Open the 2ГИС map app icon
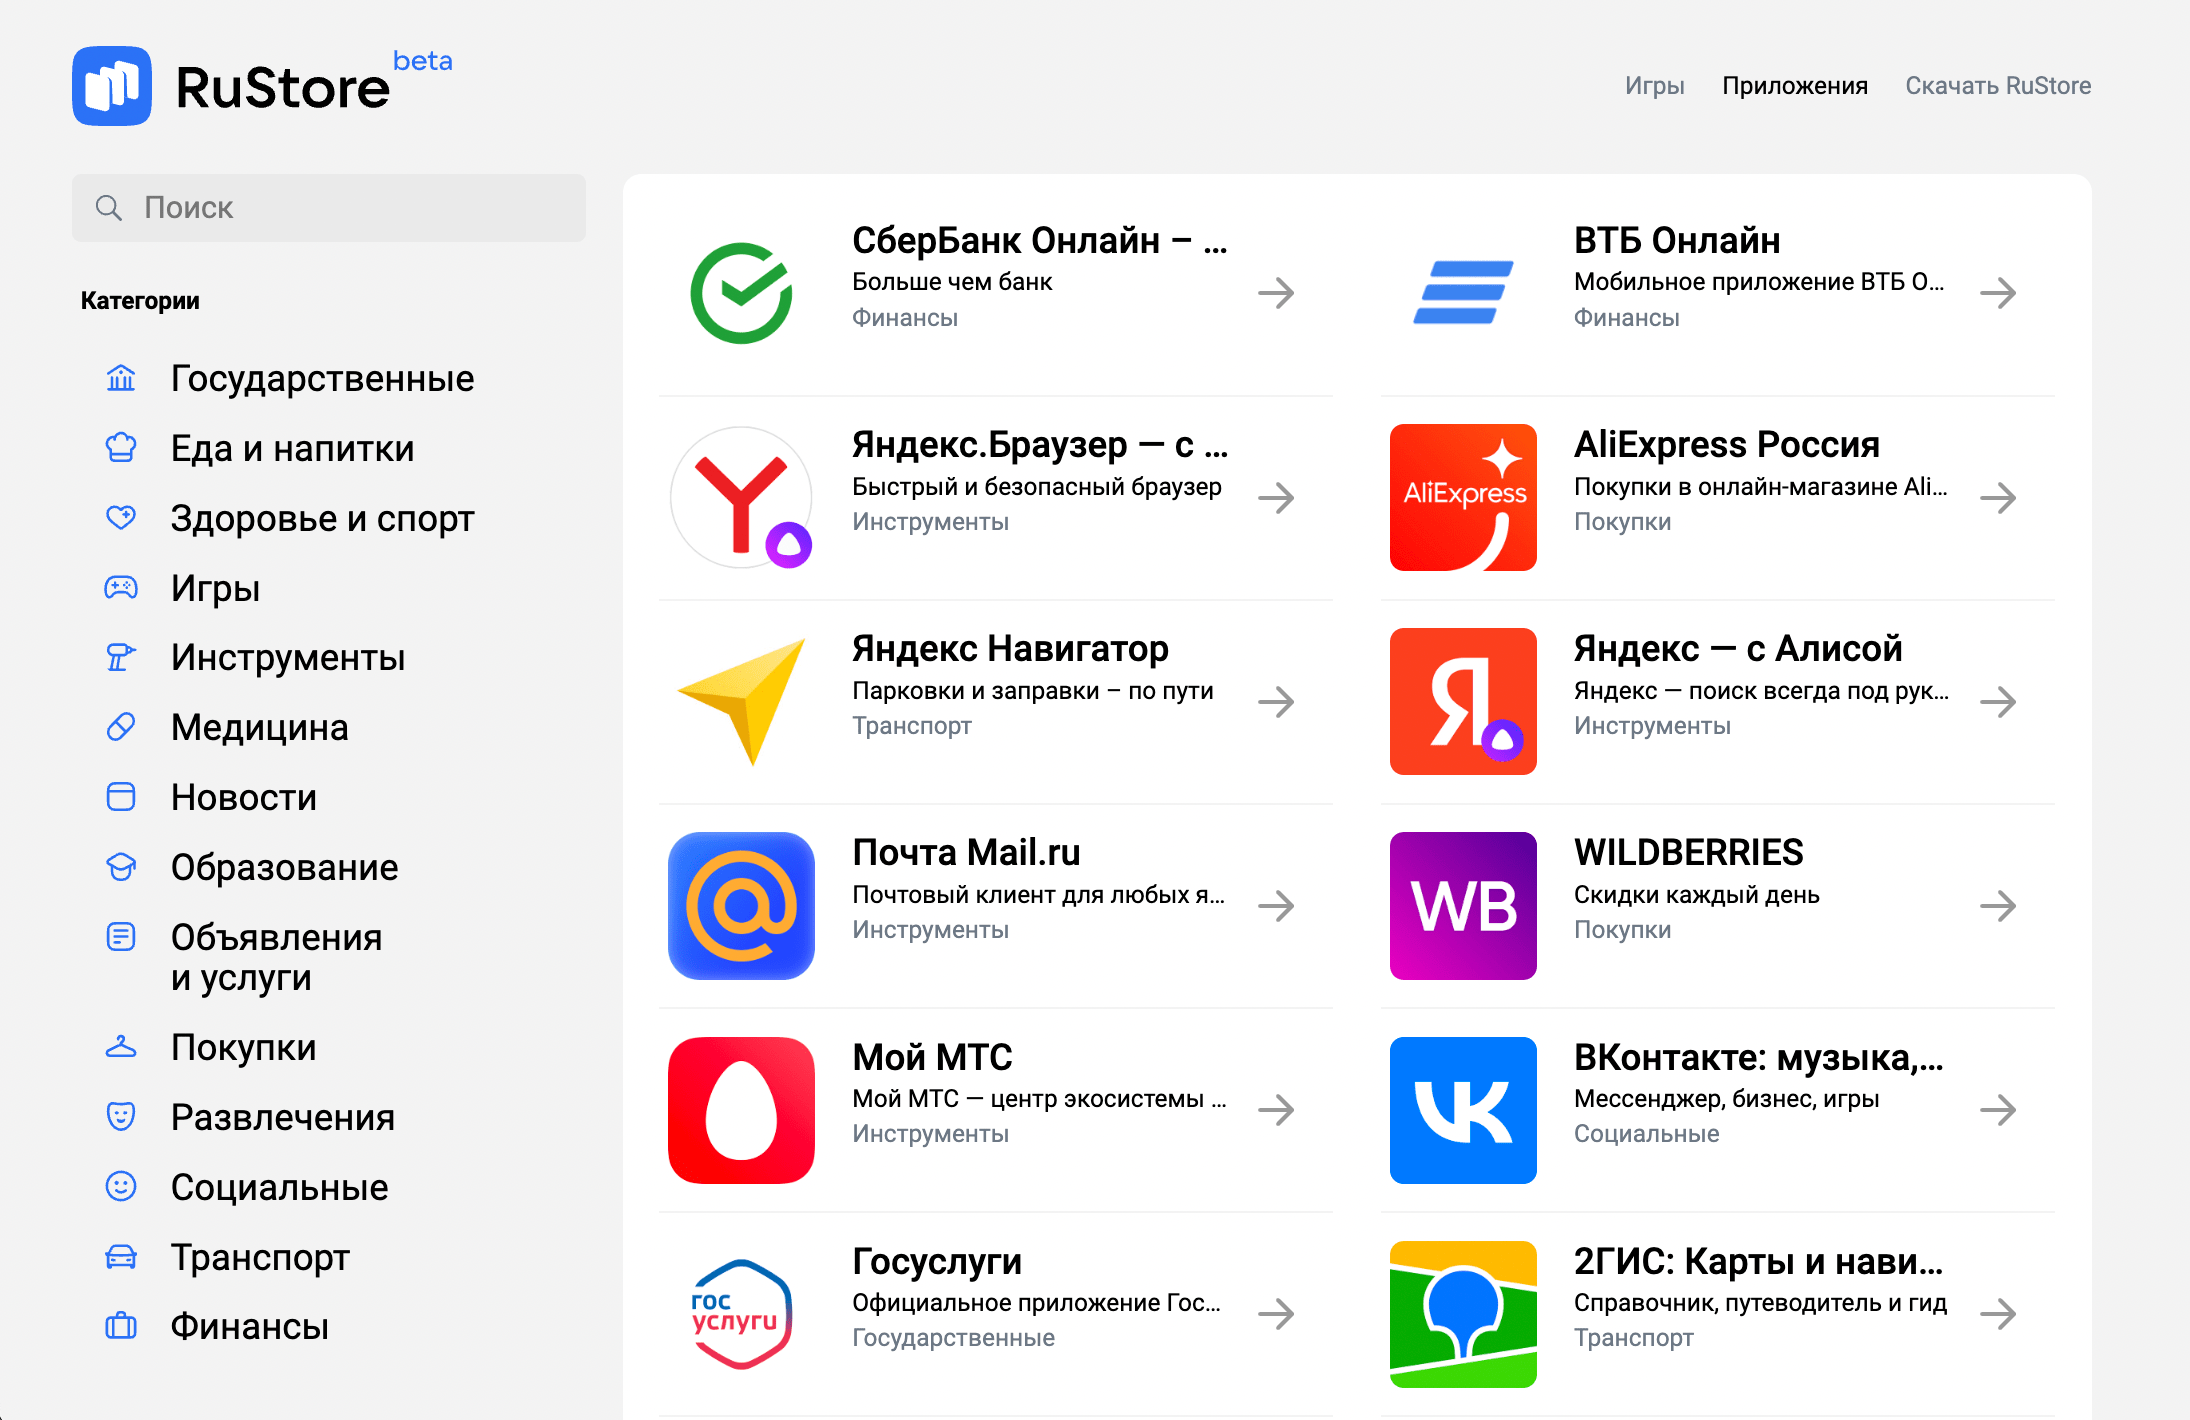The height and width of the screenshot is (1420, 2190). point(1463,1314)
